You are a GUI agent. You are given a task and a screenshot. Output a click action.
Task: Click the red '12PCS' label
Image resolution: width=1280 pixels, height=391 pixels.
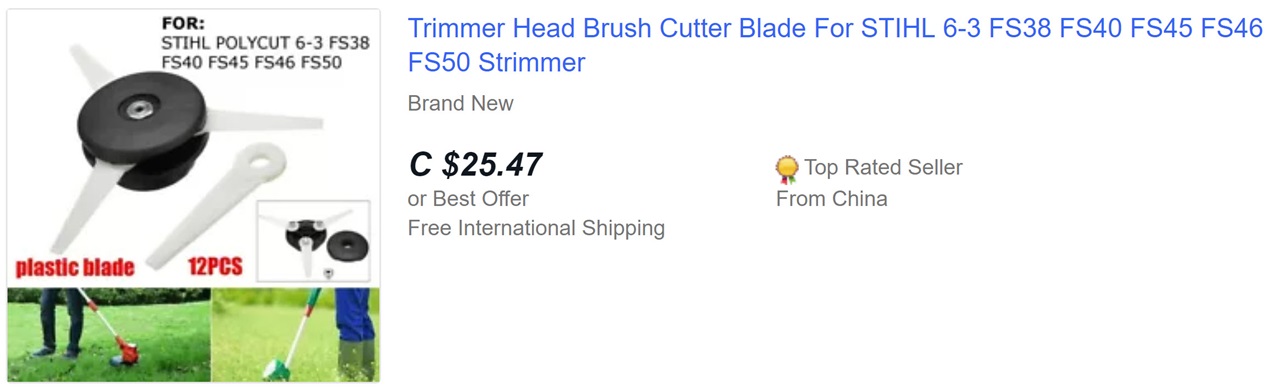click(215, 267)
